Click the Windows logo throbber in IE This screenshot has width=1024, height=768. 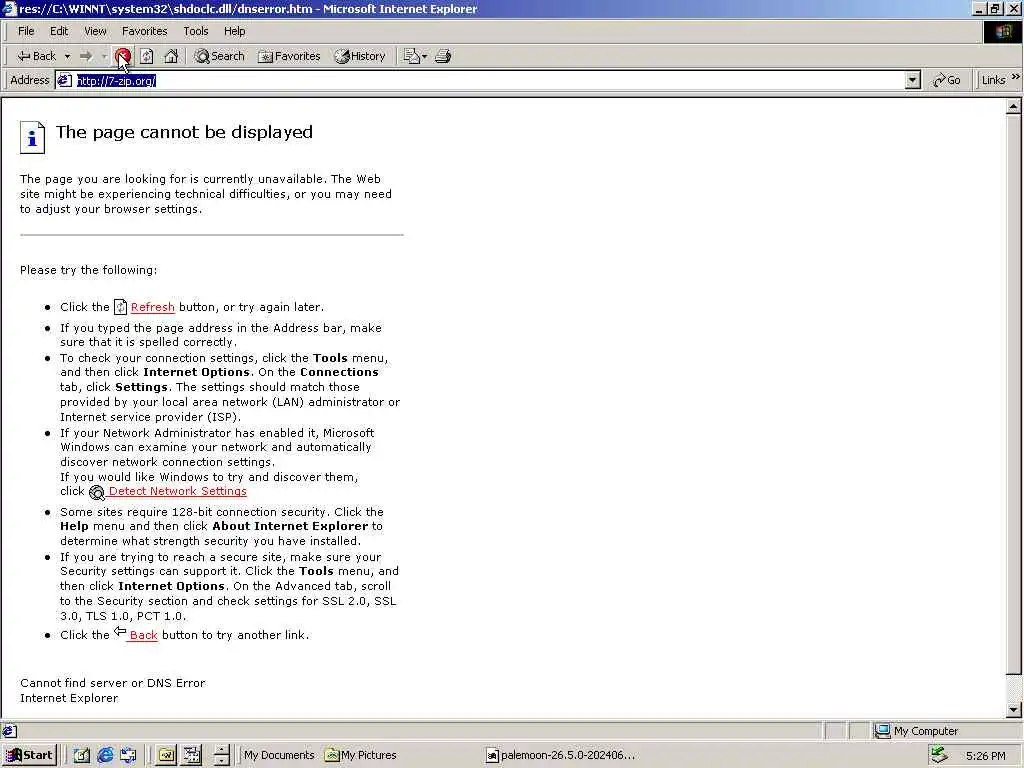tap(1002, 32)
